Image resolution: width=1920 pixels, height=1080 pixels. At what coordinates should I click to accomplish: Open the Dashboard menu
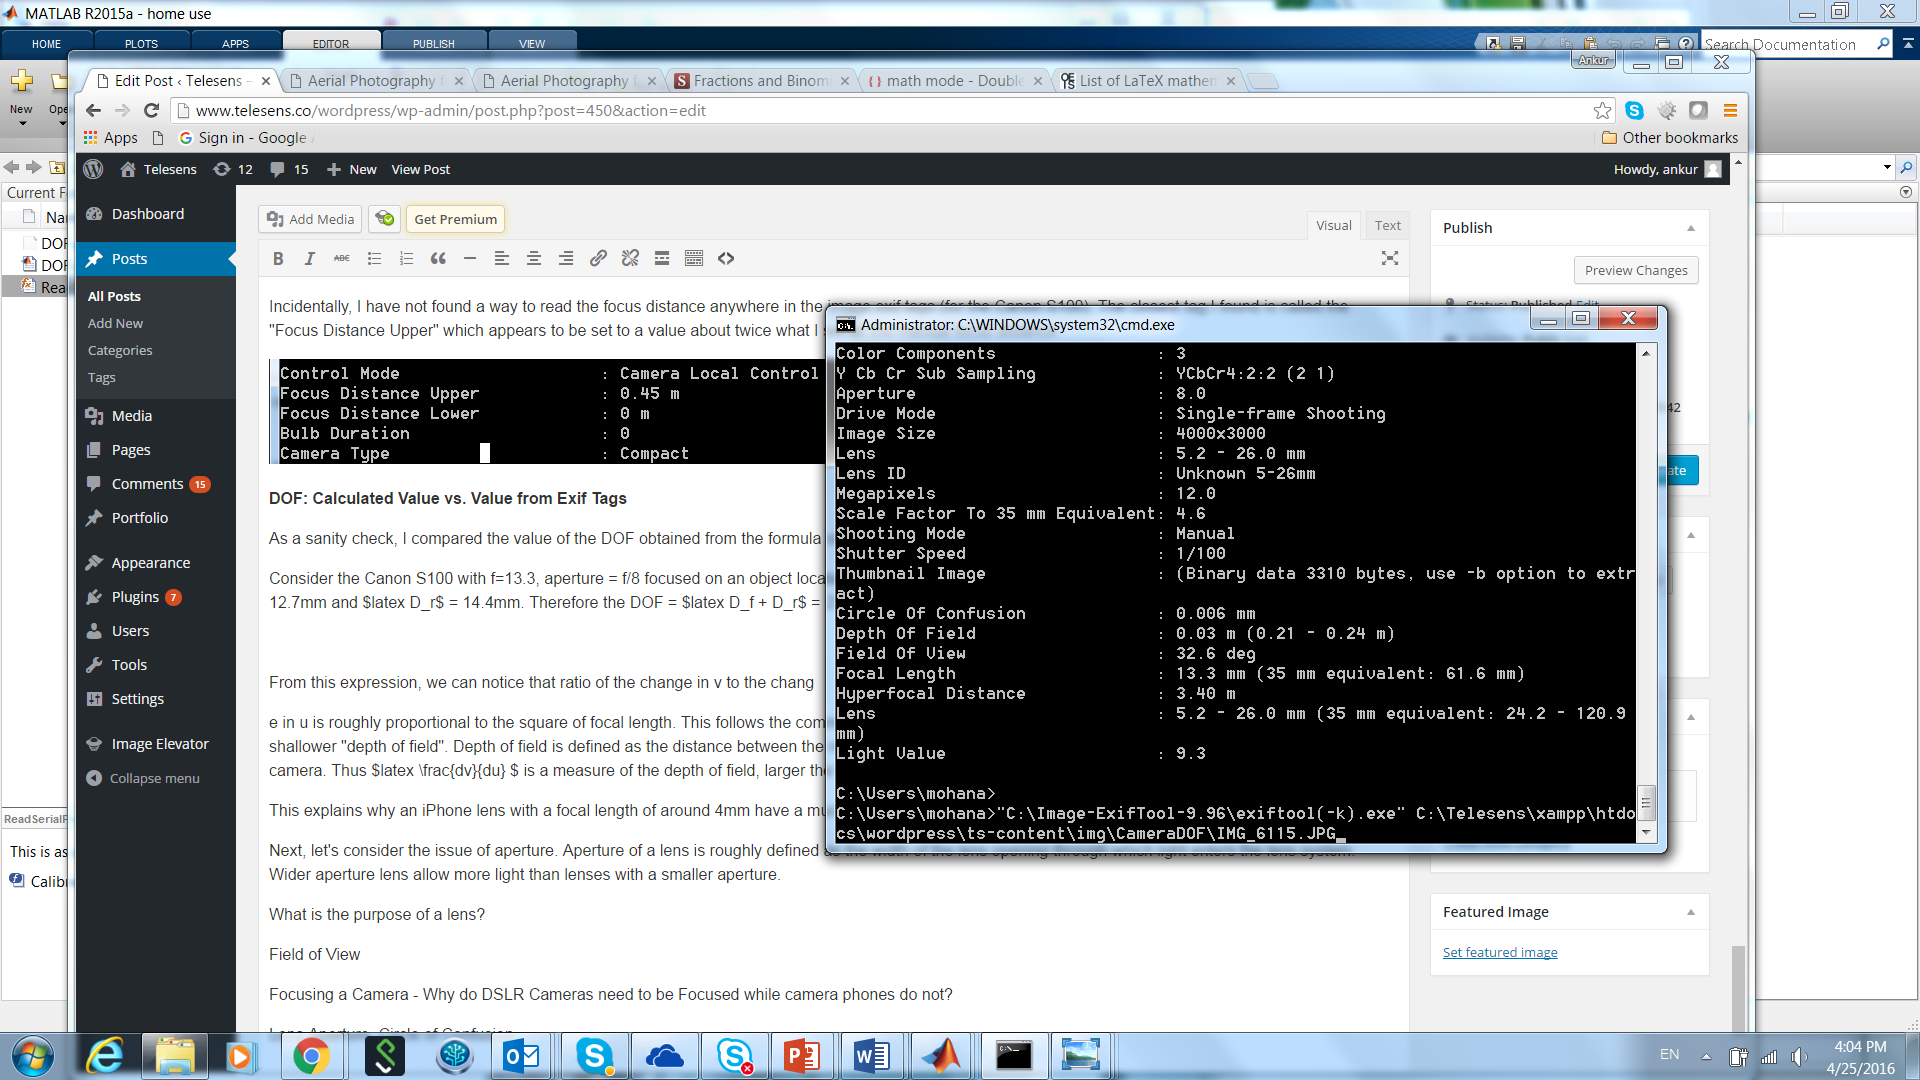click(148, 214)
